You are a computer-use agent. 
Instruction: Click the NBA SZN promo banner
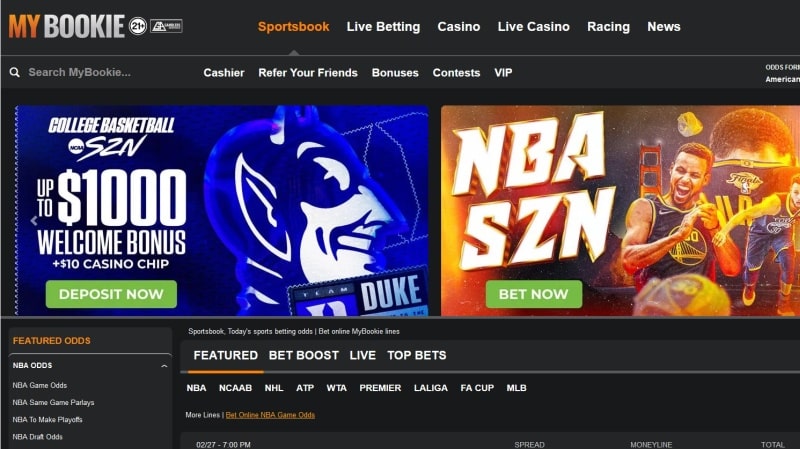[x=620, y=210]
